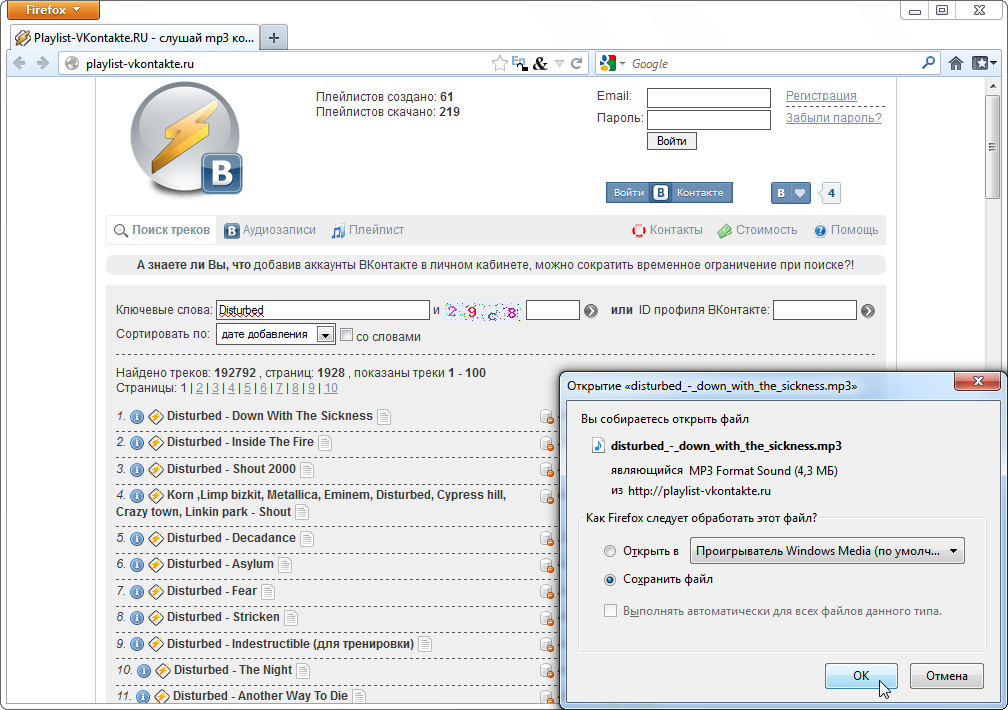
Task: Click the info icon for Disturbed - Stricken
Action: [x=137, y=618]
